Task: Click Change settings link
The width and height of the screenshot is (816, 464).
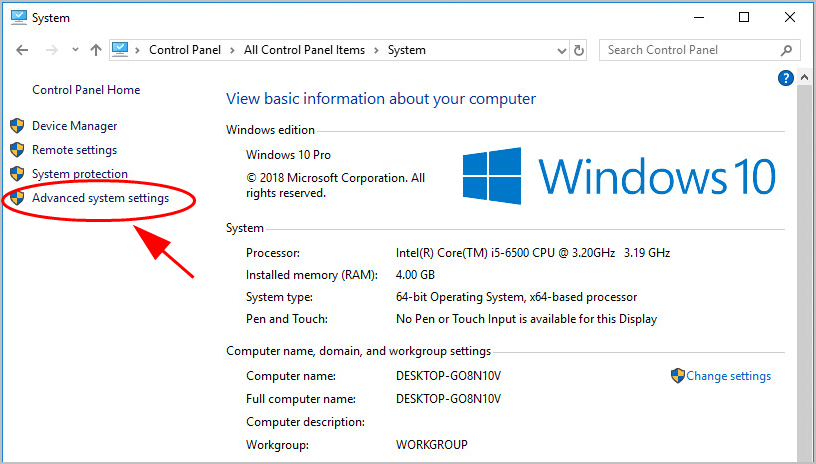Action: pyautogui.click(x=728, y=376)
